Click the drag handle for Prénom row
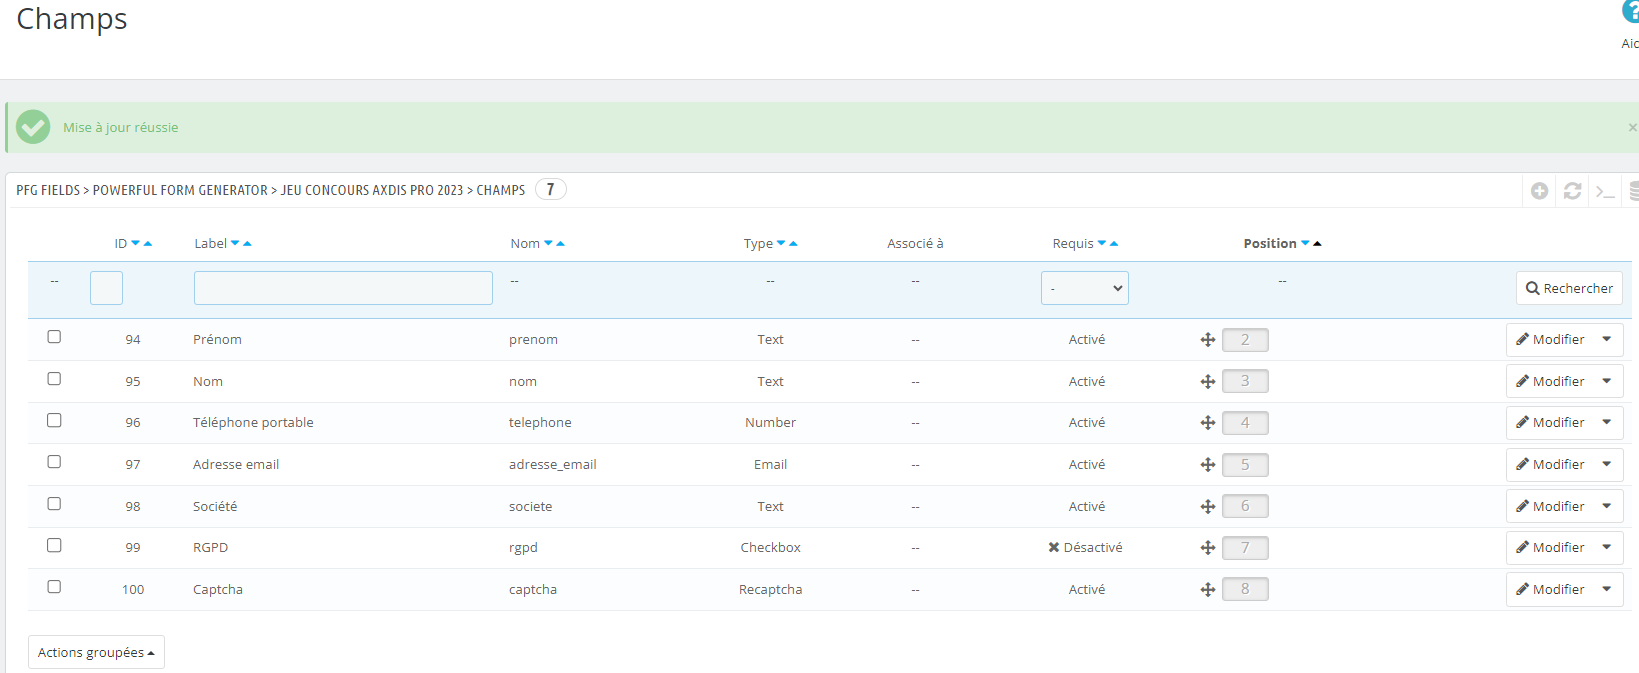Image resolution: width=1639 pixels, height=673 pixels. [x=1208, y=340]
